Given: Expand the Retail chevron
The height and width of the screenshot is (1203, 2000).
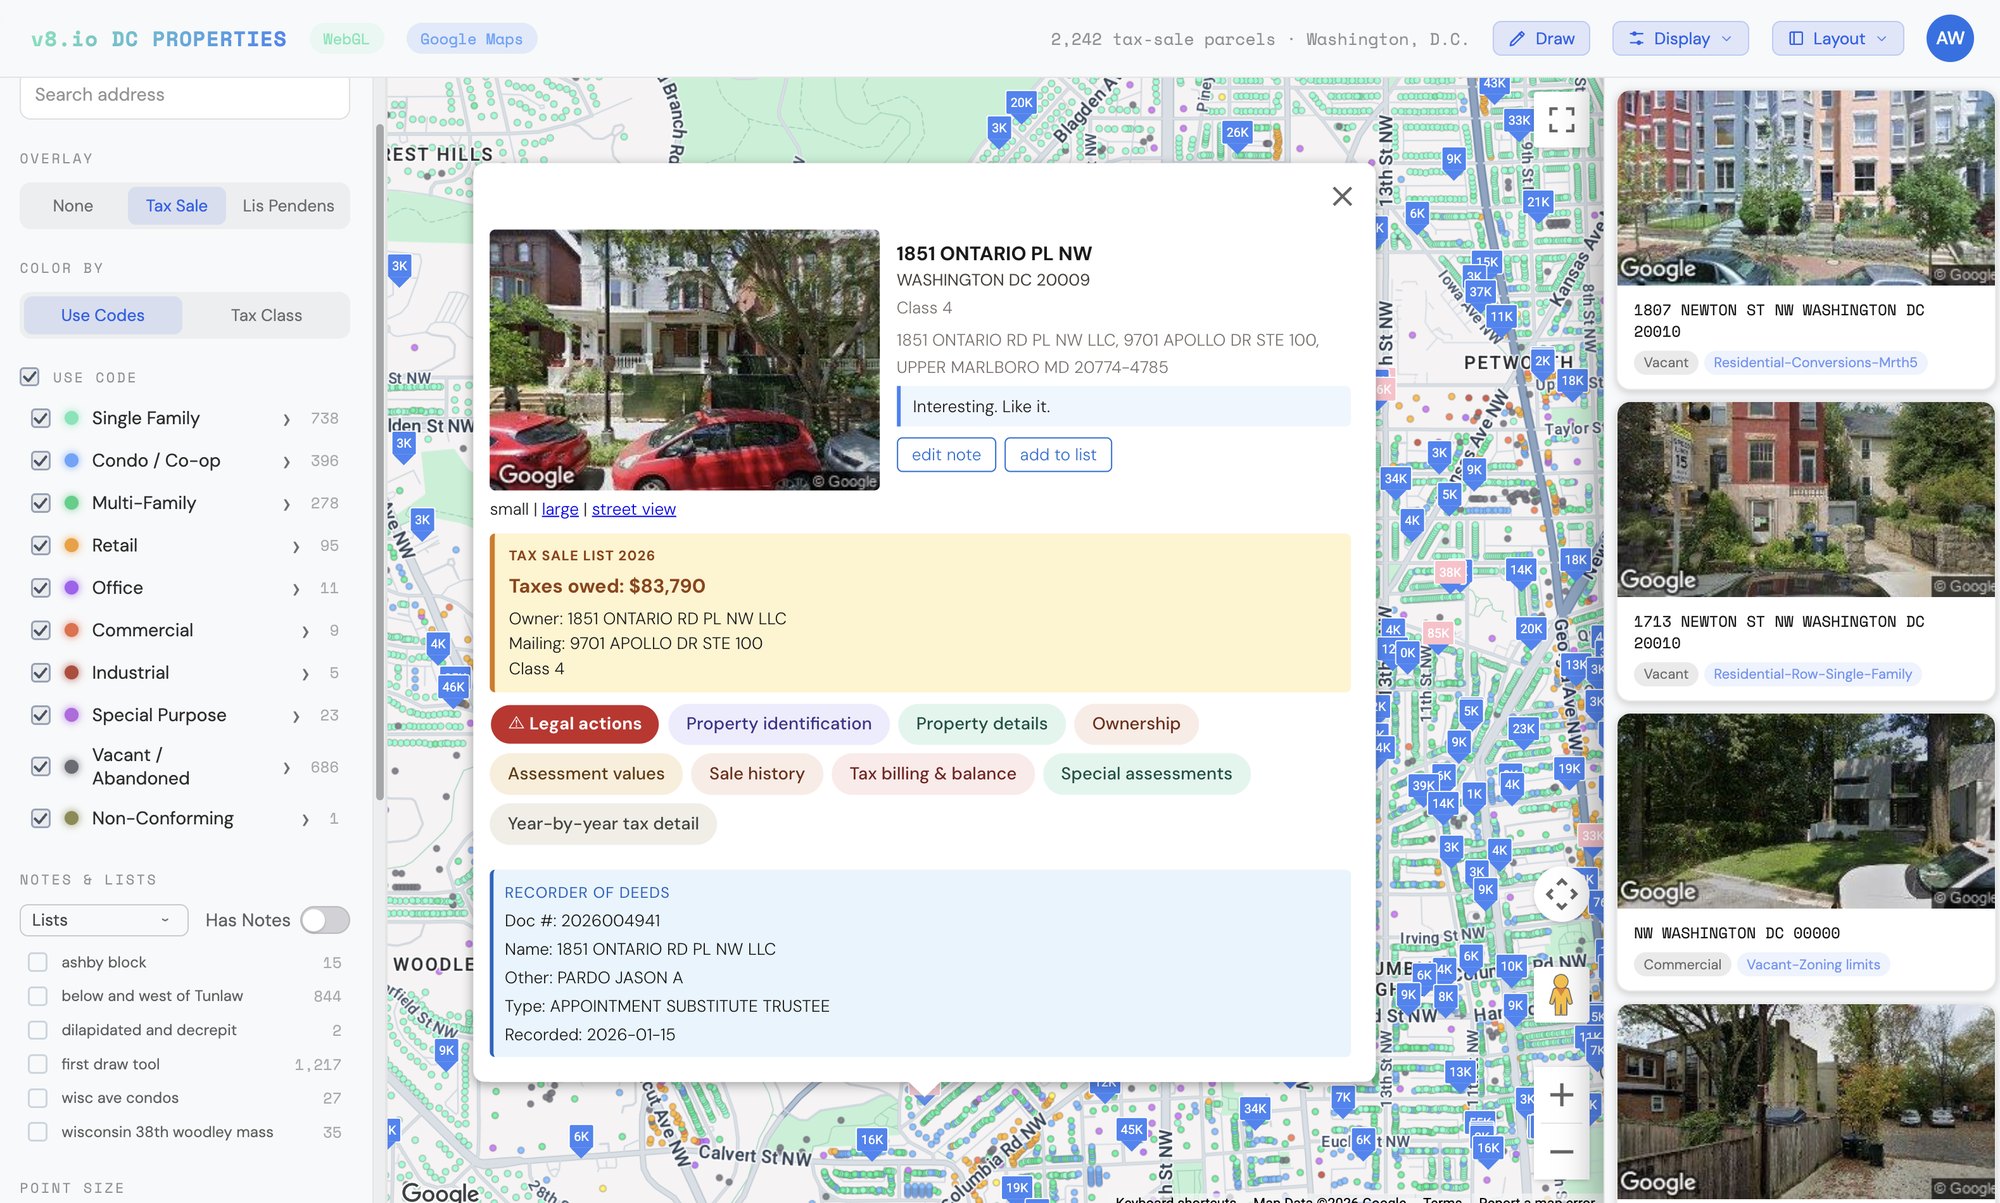Looking at the screenshot, I should 296,547.
